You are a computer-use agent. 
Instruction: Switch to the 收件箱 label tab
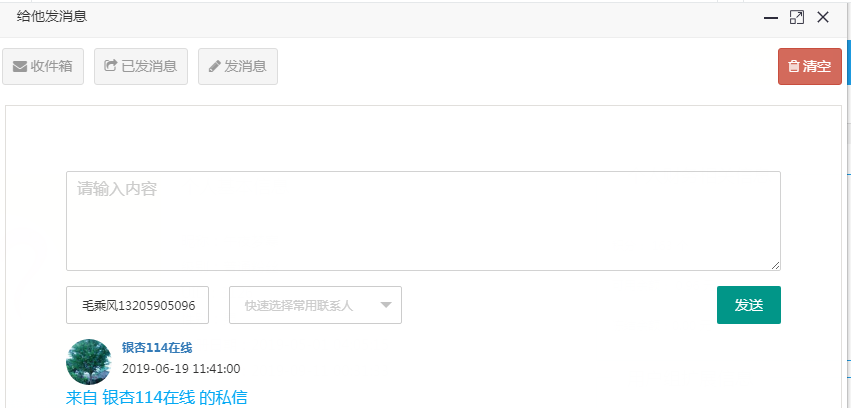click(x=51, y=67)
